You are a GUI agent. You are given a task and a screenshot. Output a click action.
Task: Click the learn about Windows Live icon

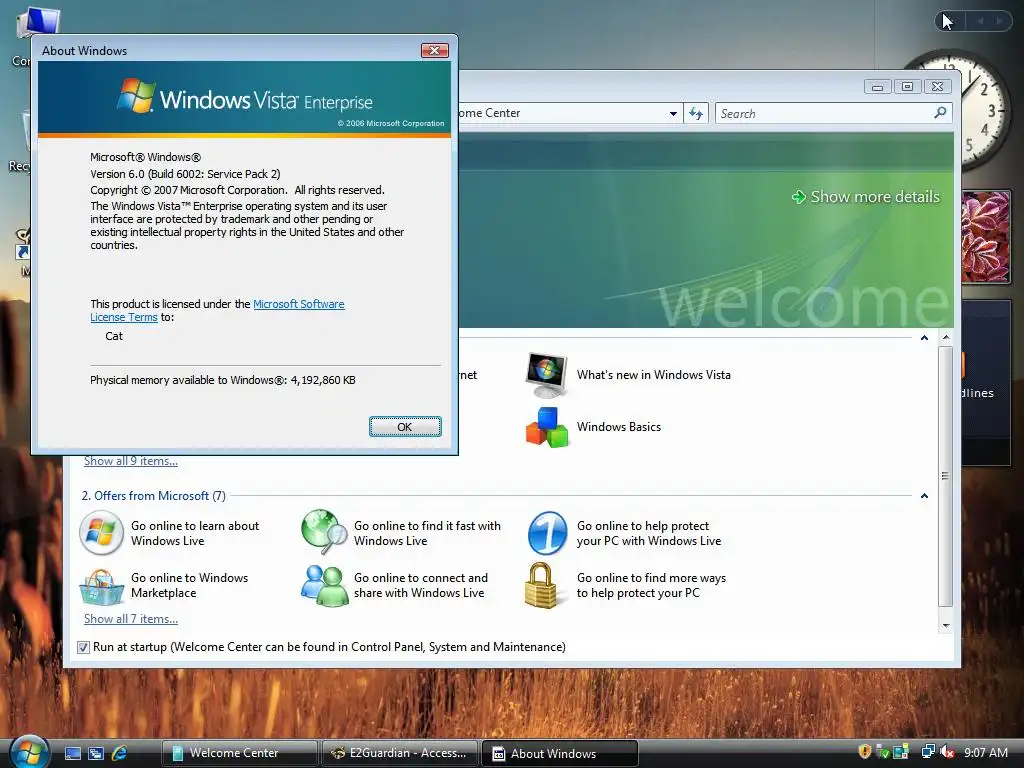(x=101, y=533)
